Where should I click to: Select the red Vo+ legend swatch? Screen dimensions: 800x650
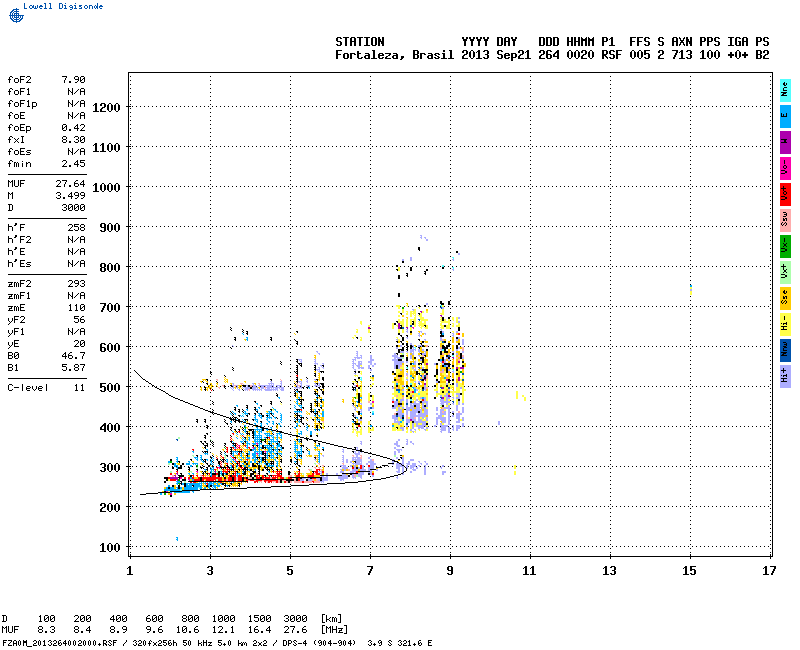pos(785,194)
